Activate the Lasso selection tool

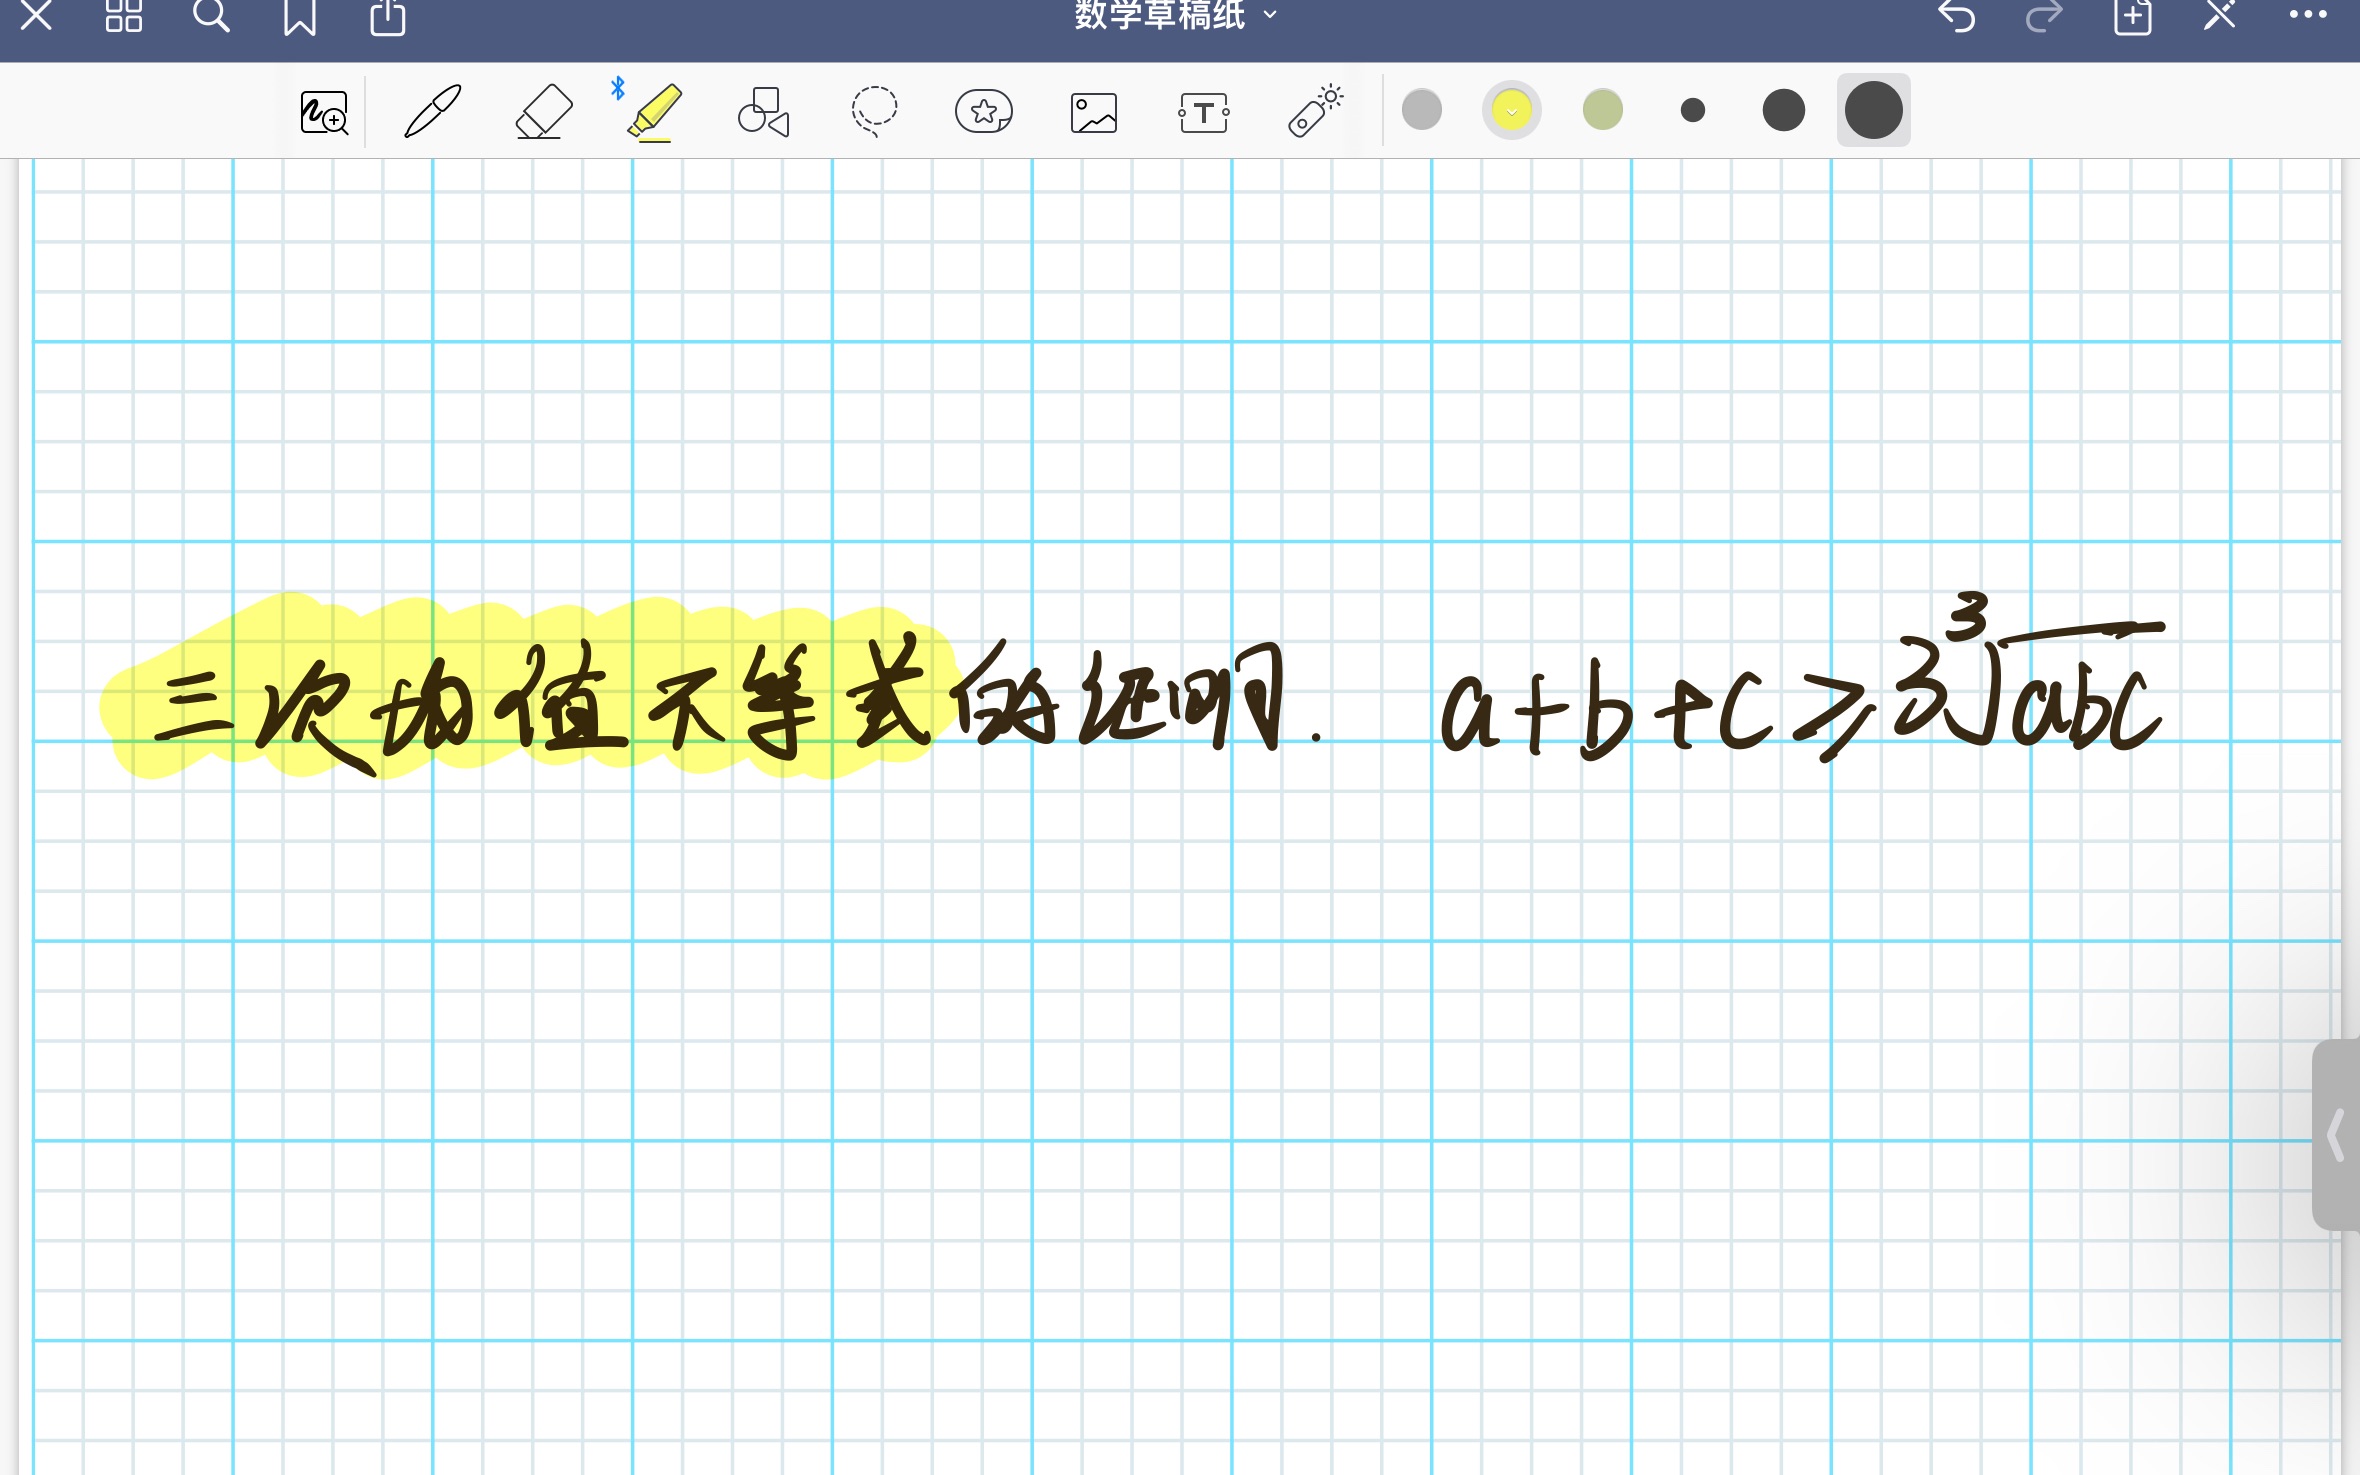point(873,110)
